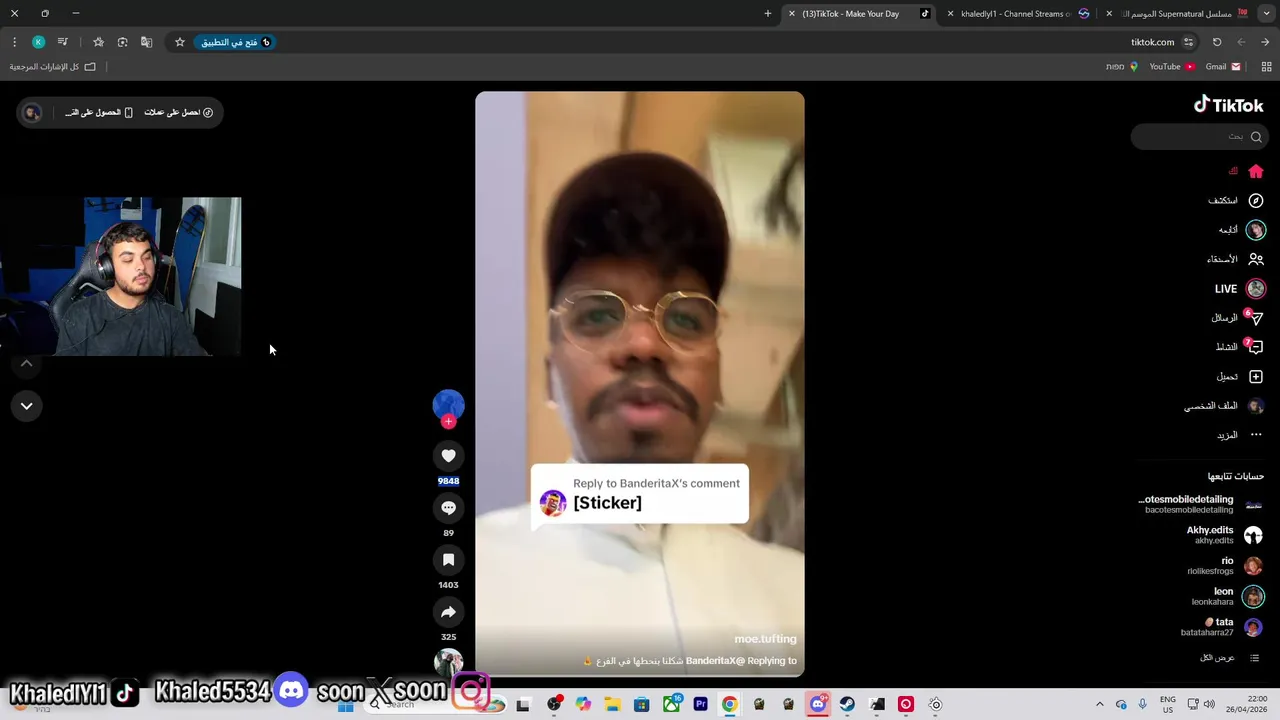Open profile avatar in top pill
Image resolution: width=1280 pixels, height=720 pixels.
coord(32,112)
